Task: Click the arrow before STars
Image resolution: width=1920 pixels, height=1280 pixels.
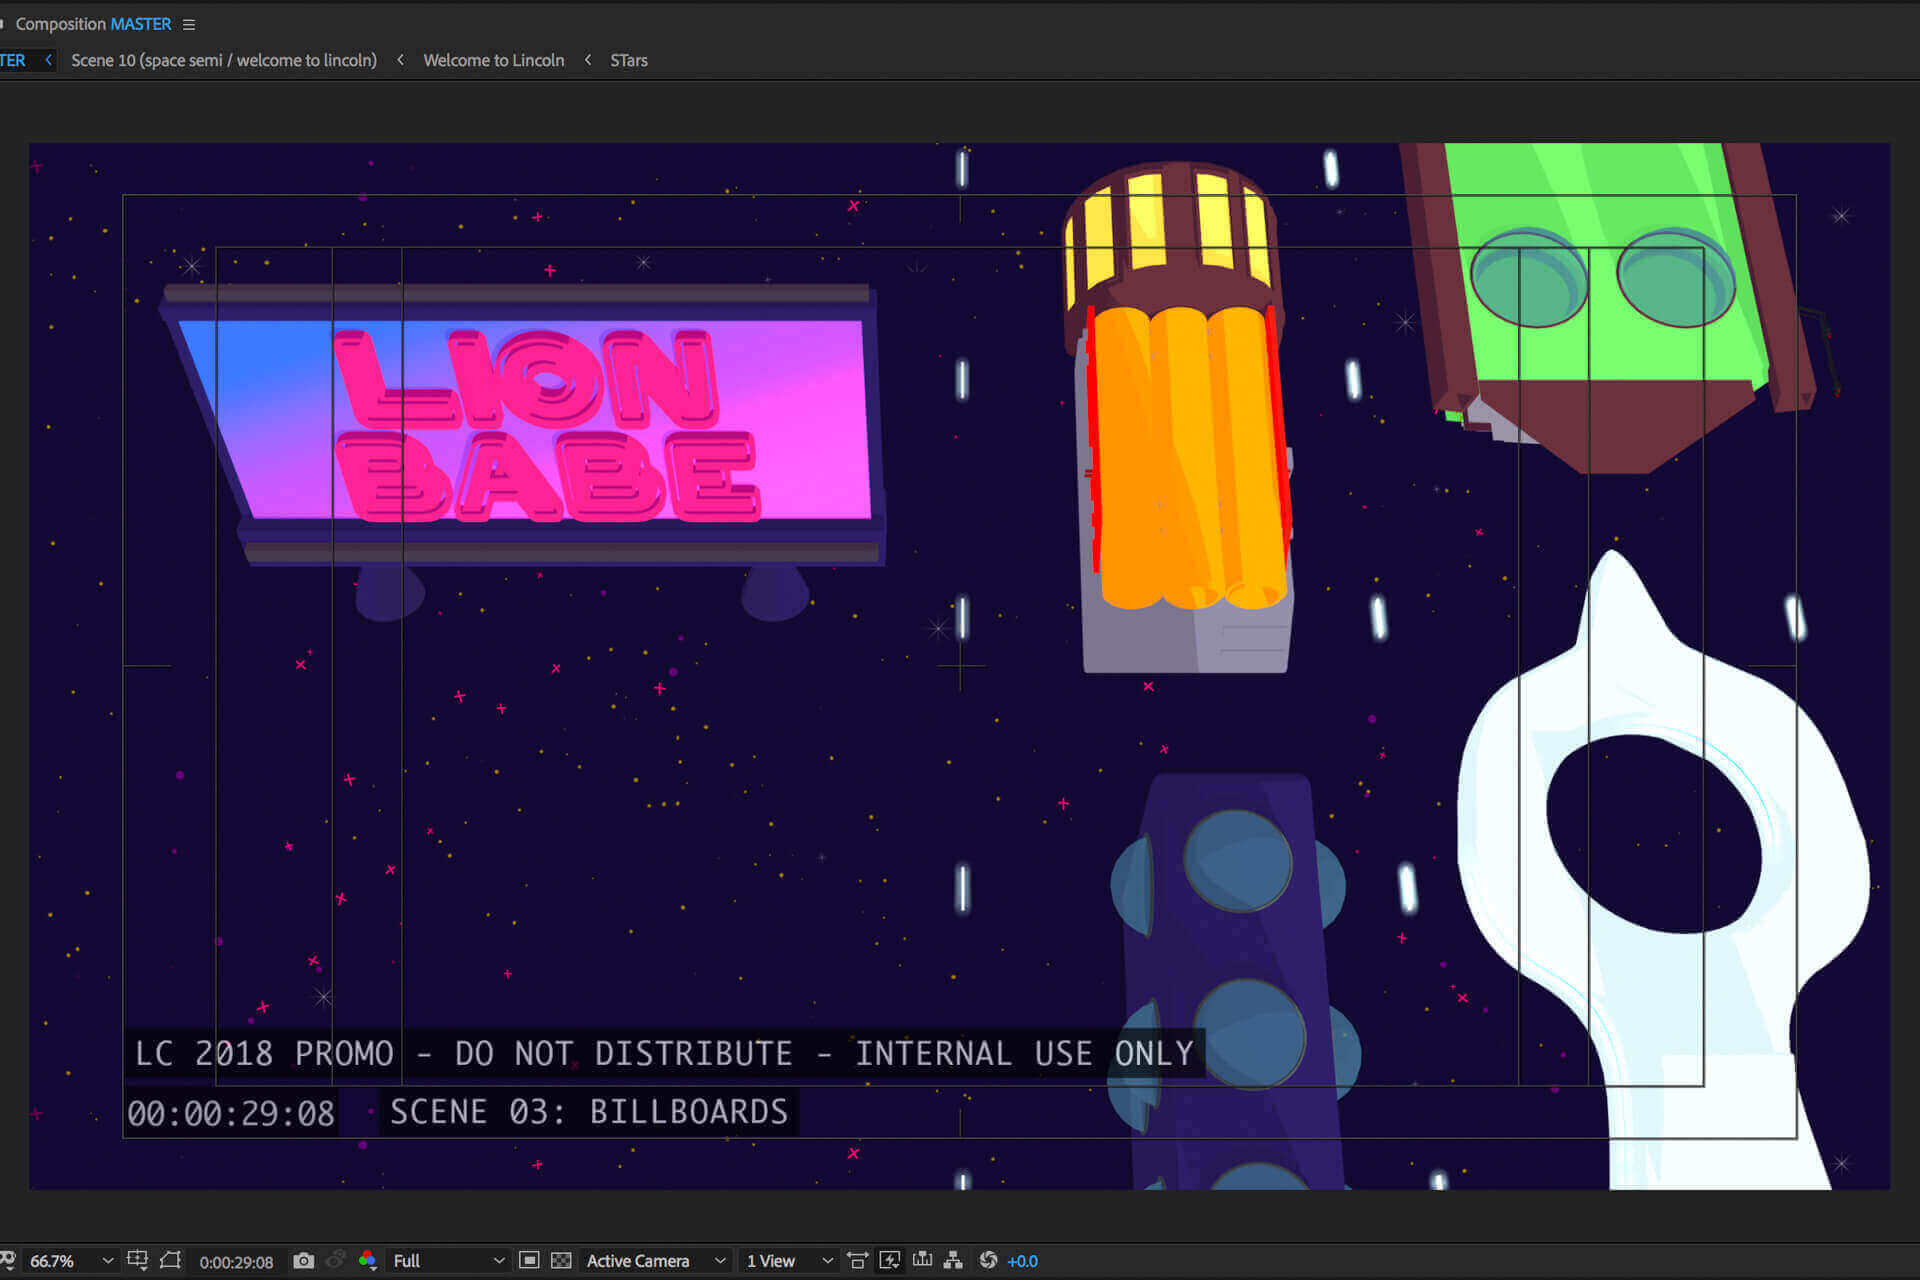Action: (x=588, y=60)
